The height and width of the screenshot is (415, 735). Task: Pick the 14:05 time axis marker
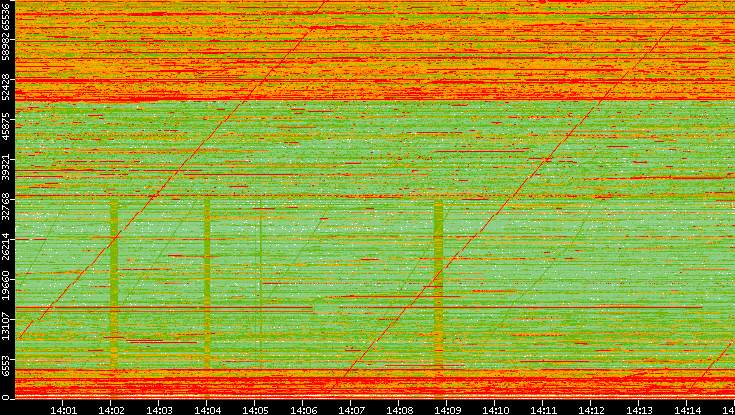pos(256,409)
